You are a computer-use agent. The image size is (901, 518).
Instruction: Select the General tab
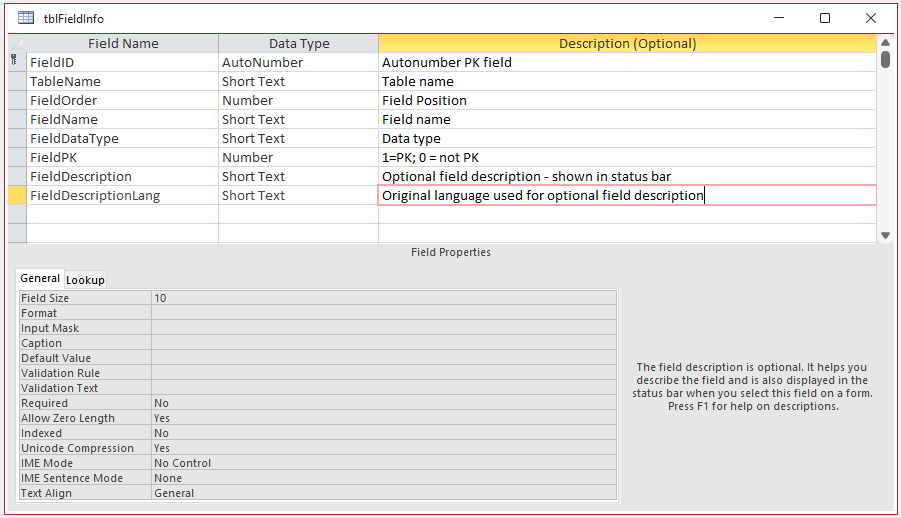40,278
